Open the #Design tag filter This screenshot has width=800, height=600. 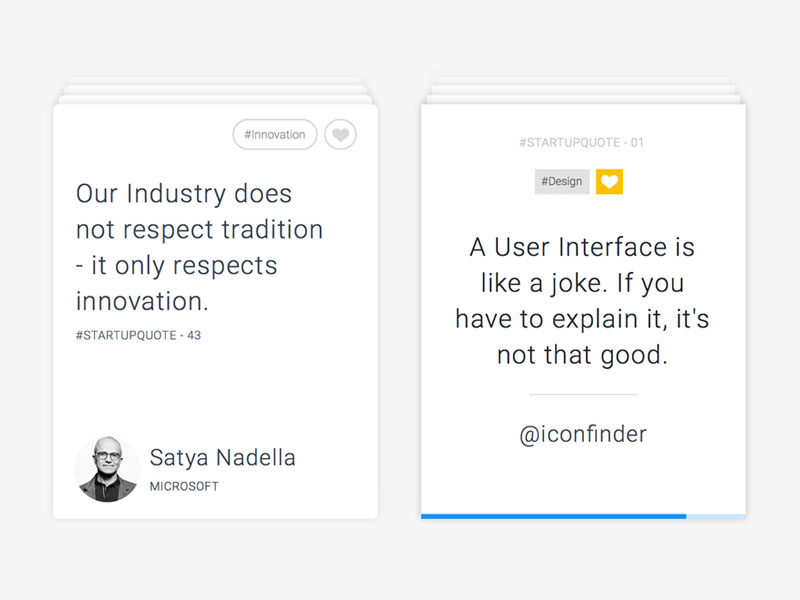point(562,181)
